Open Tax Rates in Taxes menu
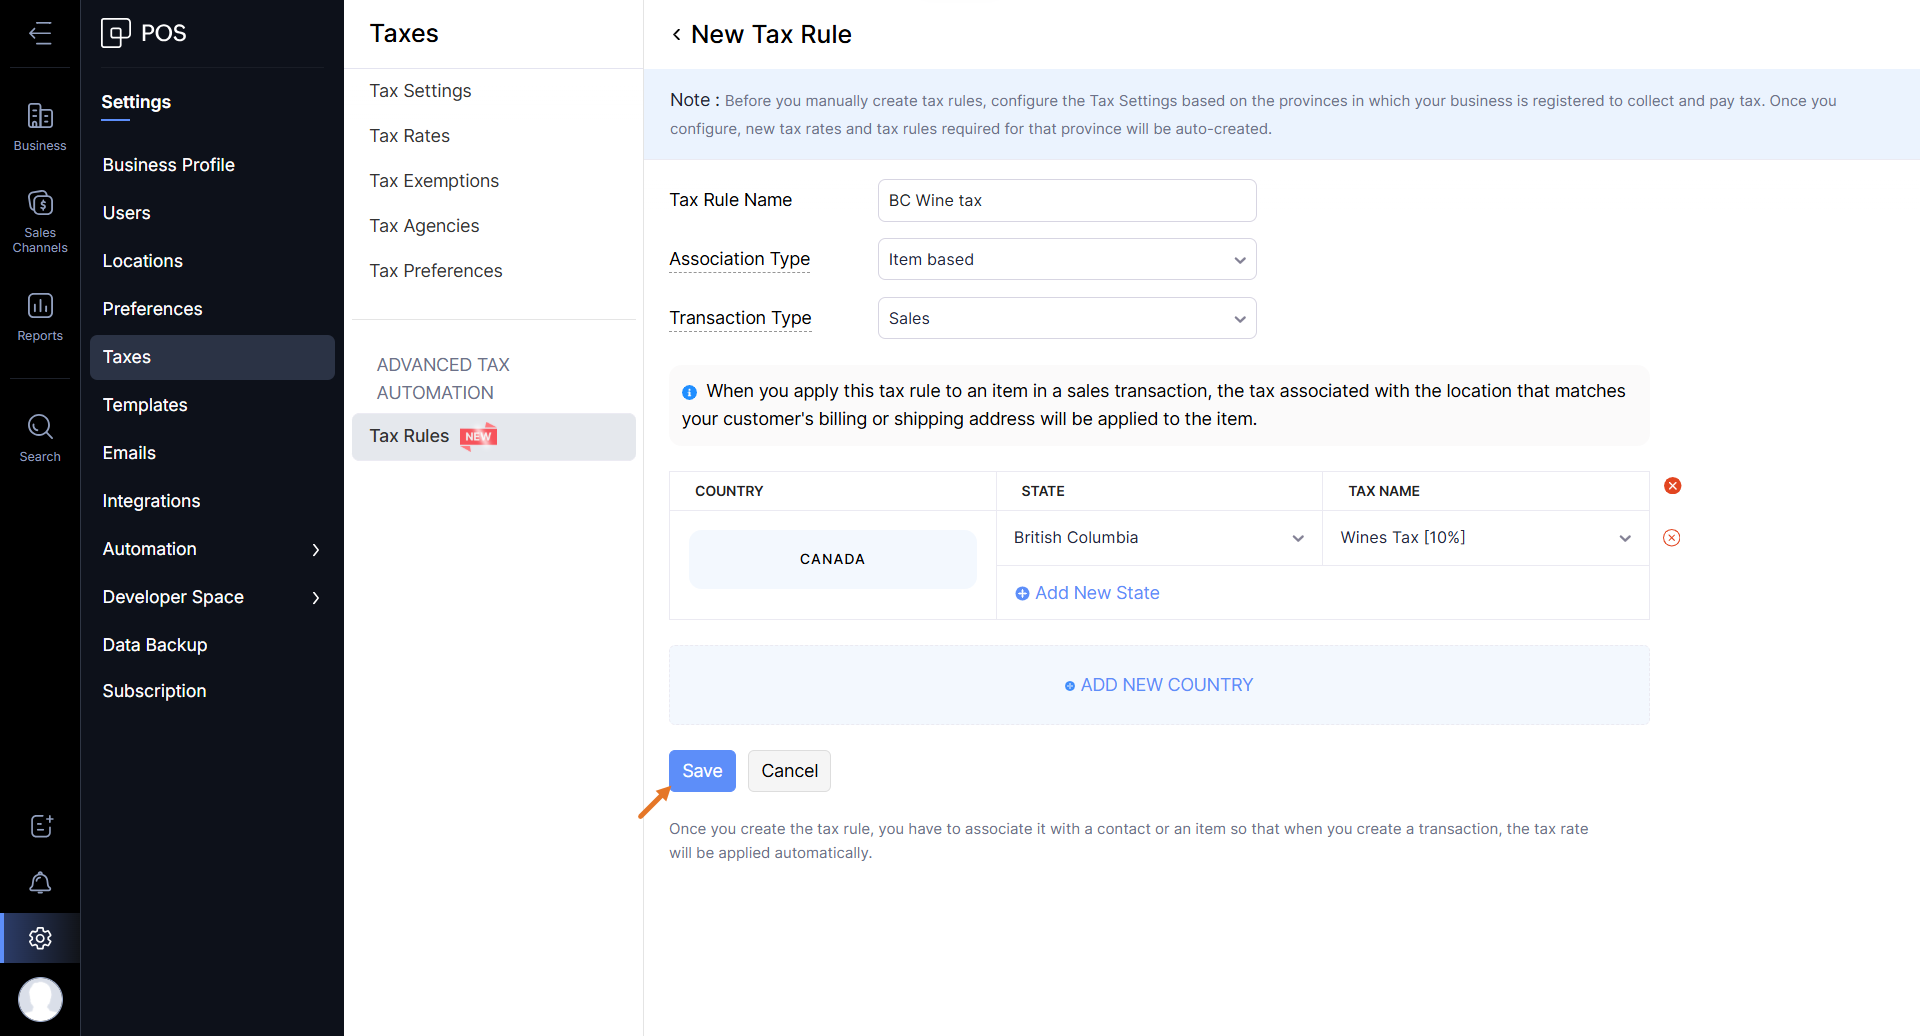1920x1036 pixels. [x=409, y=136]
